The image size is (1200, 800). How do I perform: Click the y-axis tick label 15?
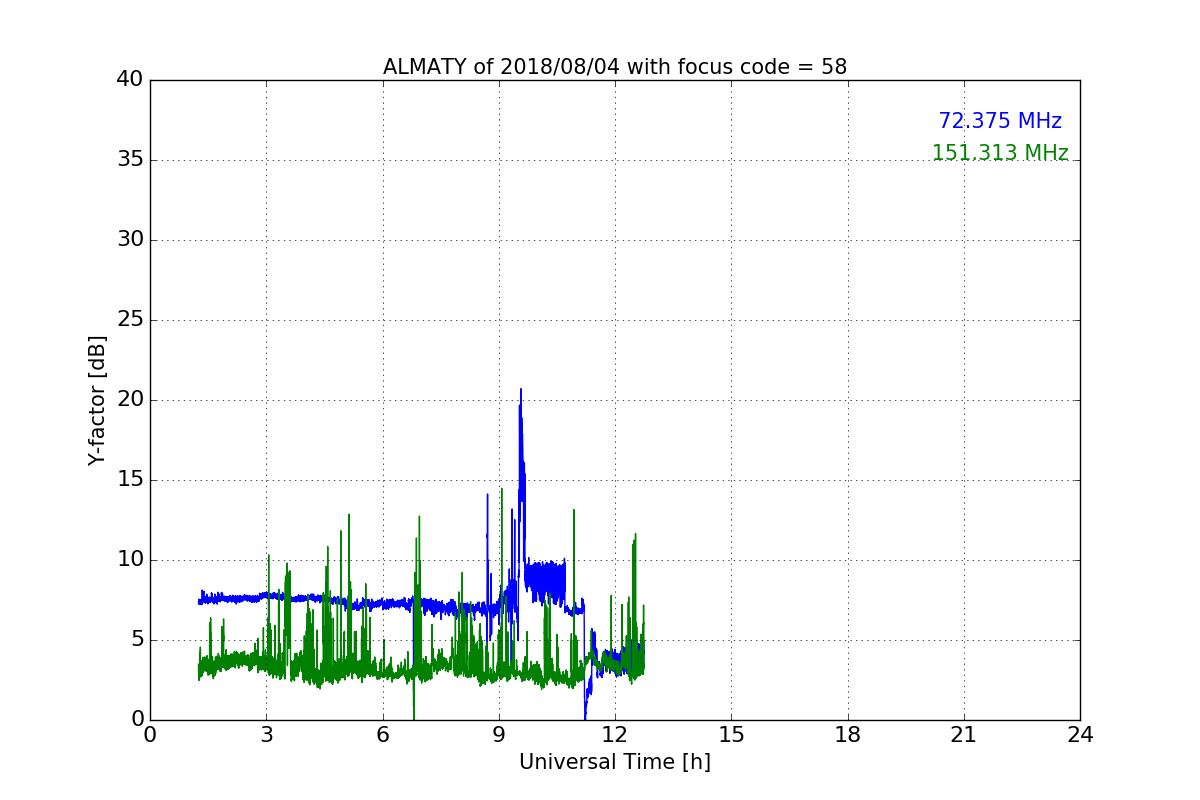pyautogui.click(x=130, y=480)
